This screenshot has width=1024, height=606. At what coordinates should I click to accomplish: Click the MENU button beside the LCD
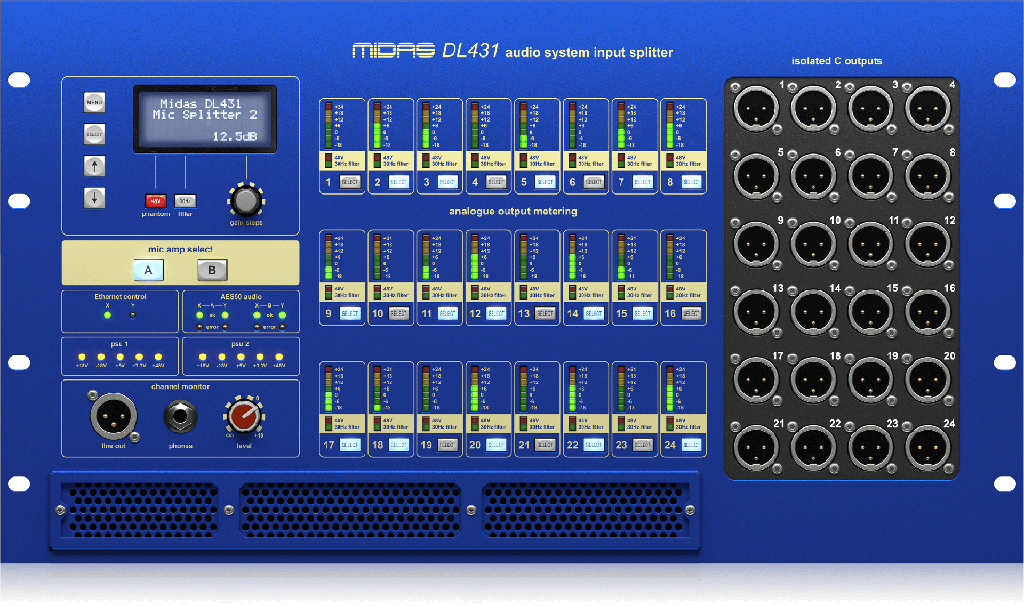pyautogui.click(x=95, y=103)
